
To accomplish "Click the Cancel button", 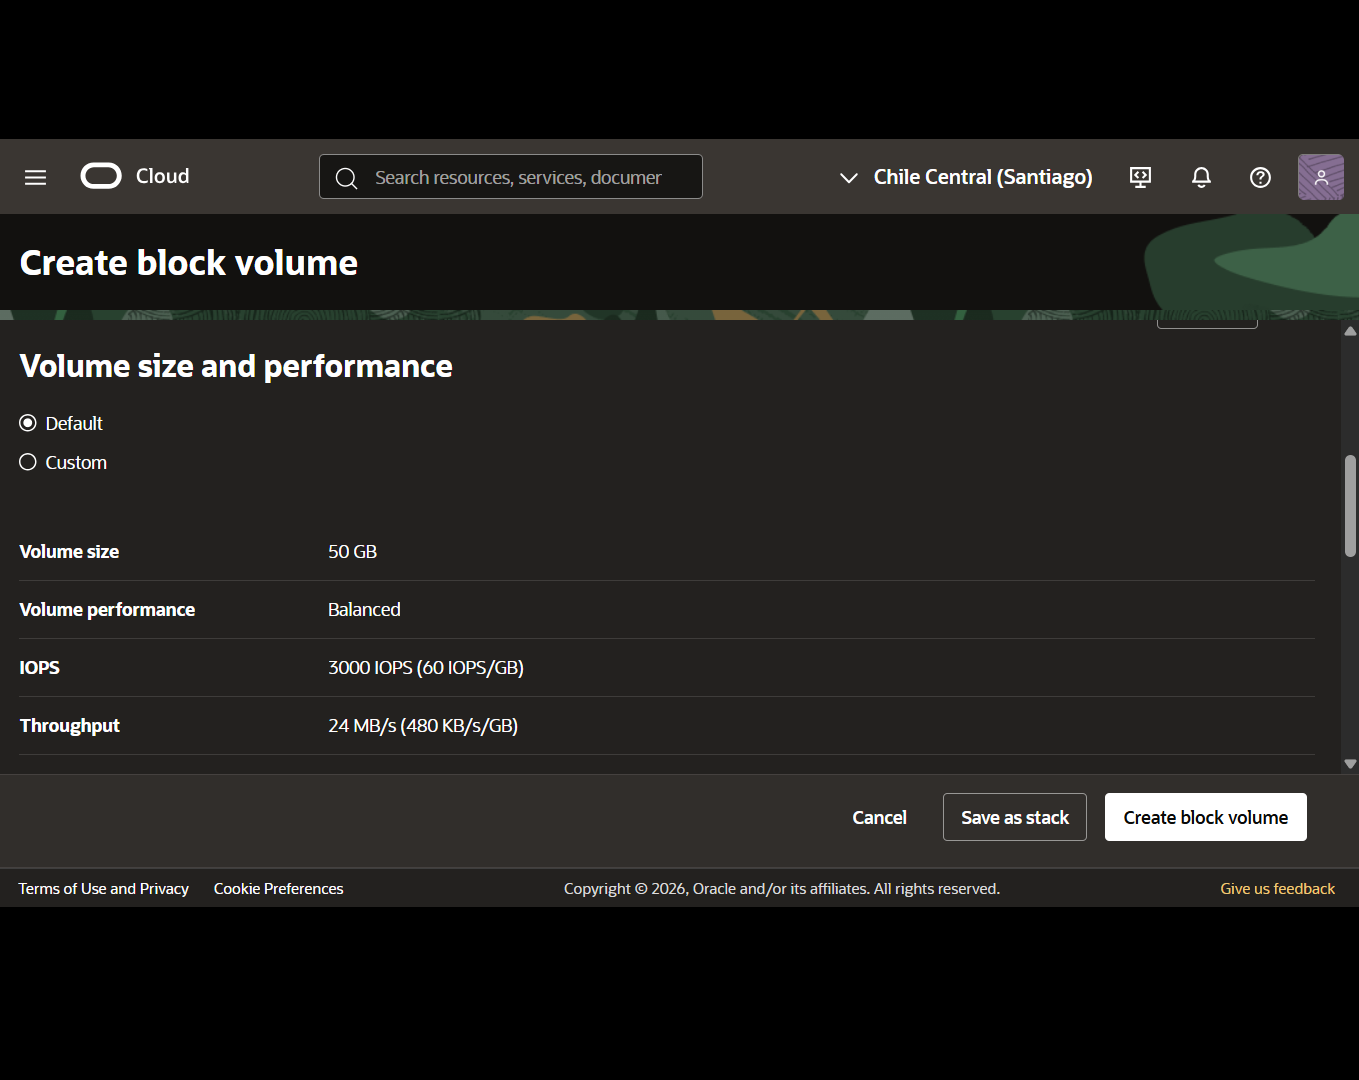I will (879, 817).
